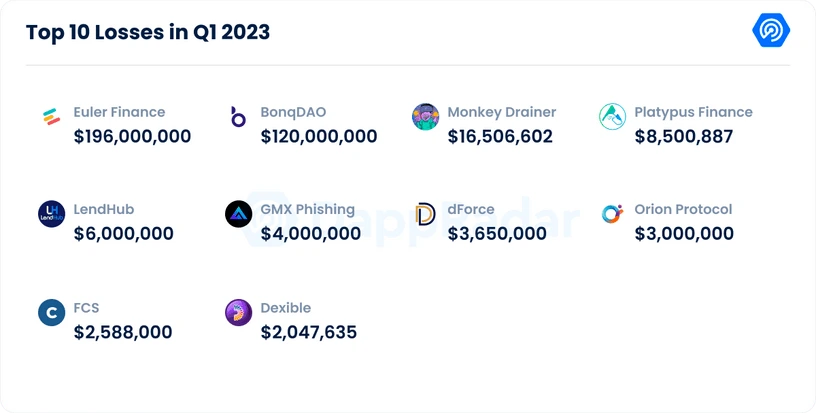Click the LendHub circular logo icon
The height and width of the screenshot is (413, 816).
pyautogui.click(x=52, y=214)
